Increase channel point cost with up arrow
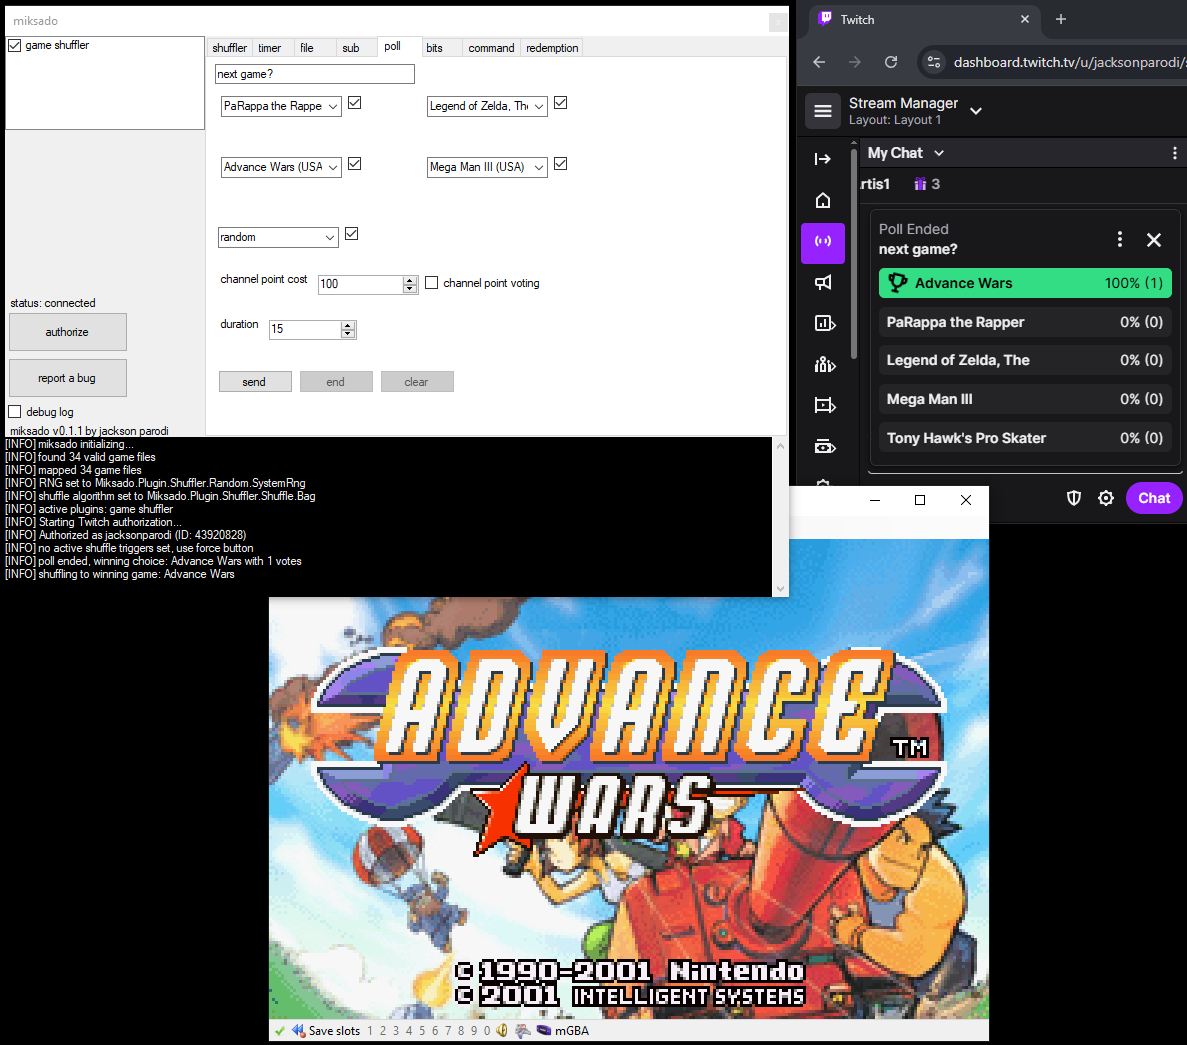The width and height of the screenshot is (1187, 1045). pyautogui.click(x=410, y=280)
